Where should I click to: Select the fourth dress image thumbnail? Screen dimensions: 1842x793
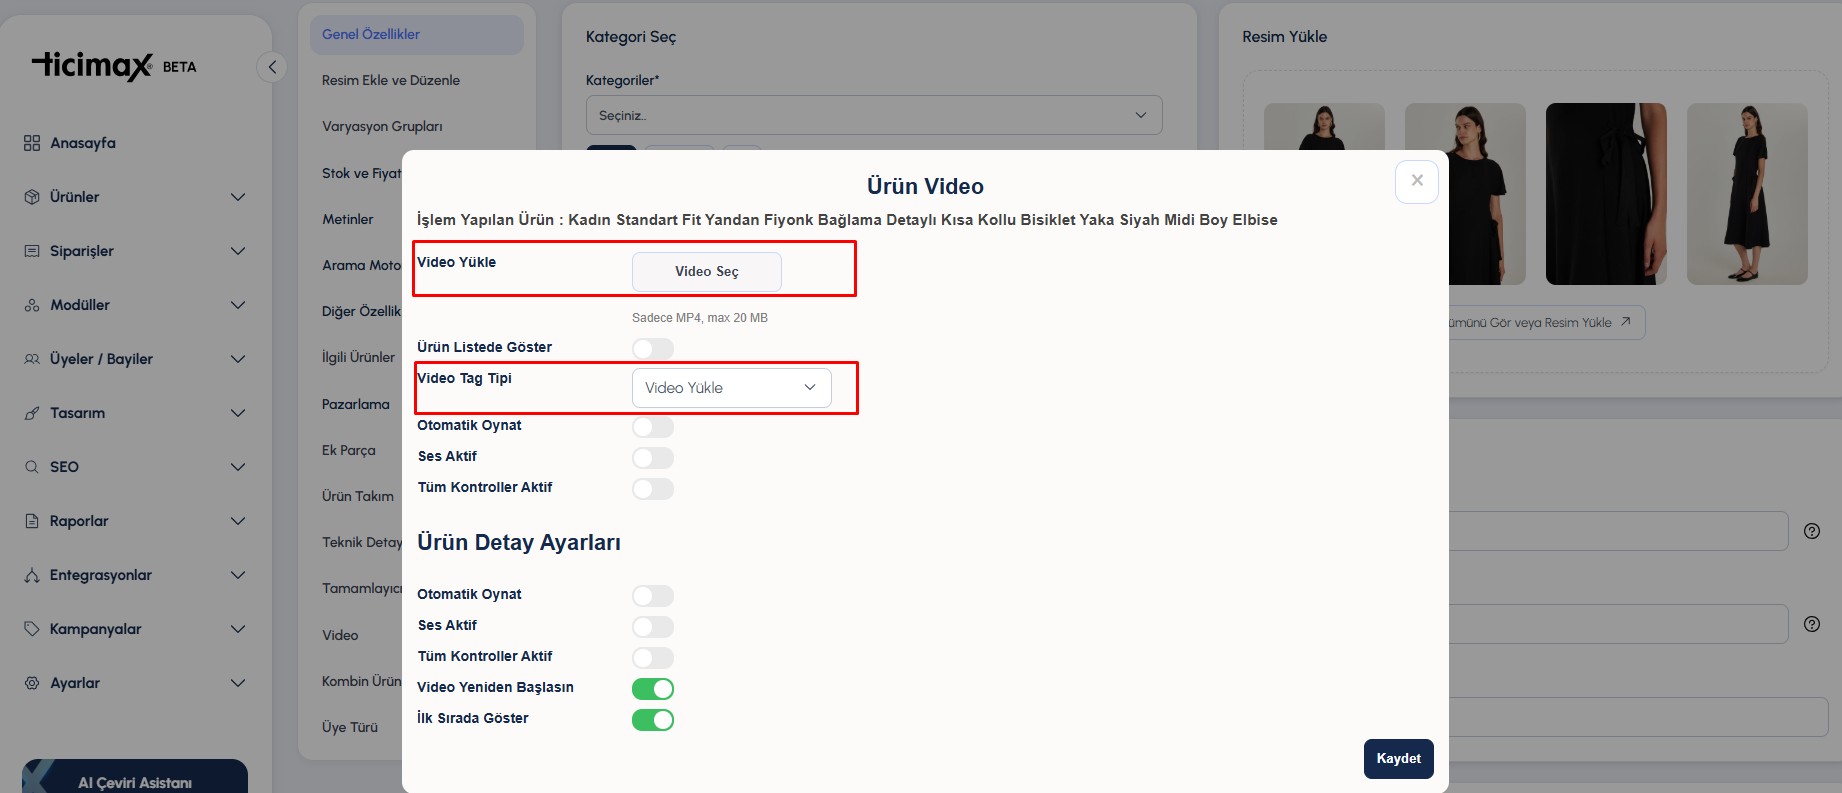[x=1746, y=194]
